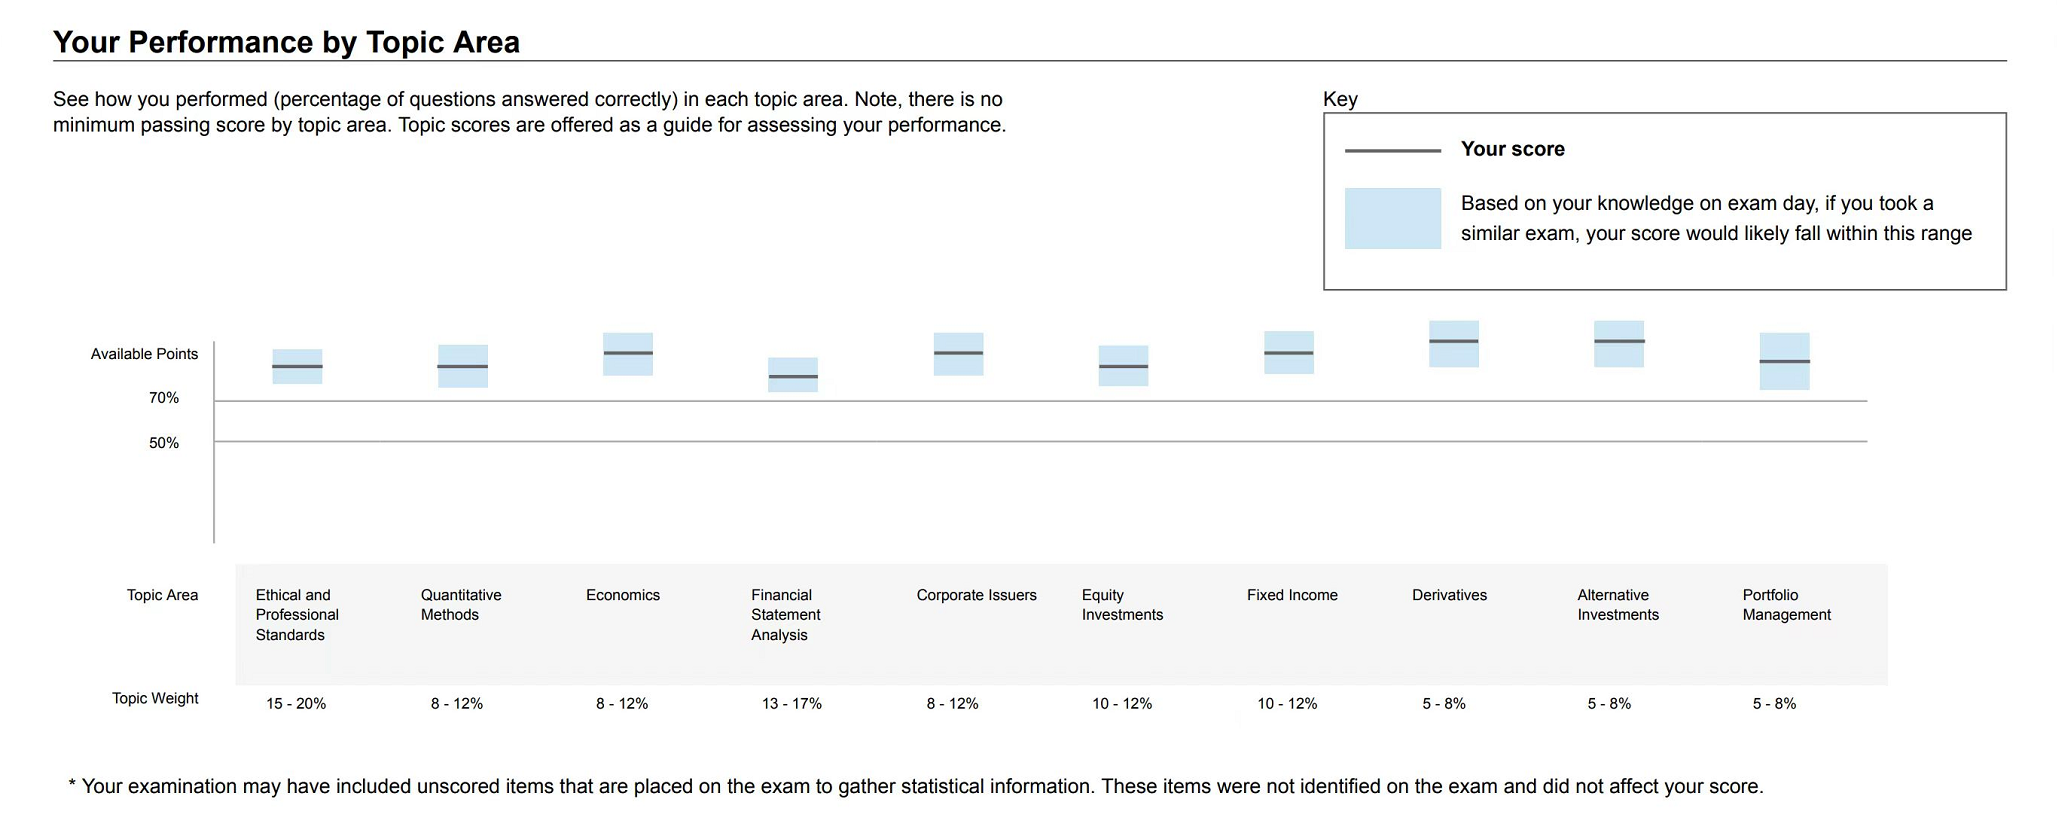Viewport: 2057px width, 818px height.
Task: Click the Your Performance by Topic Area heading
Action: coord(286,42)
